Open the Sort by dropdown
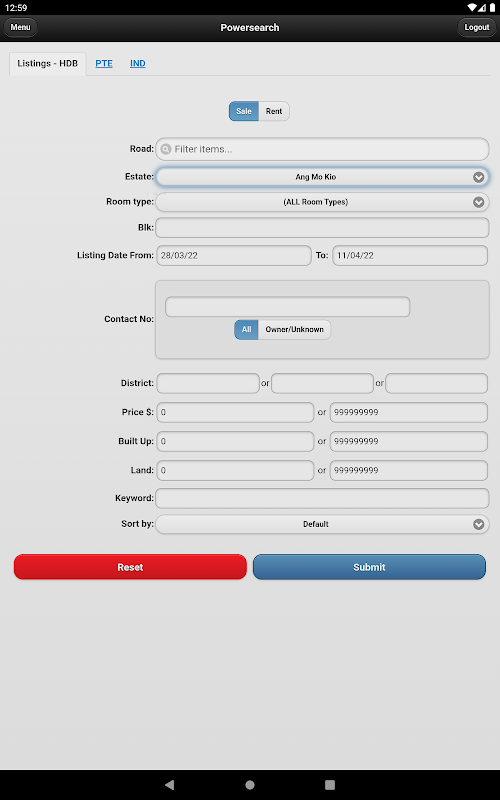This screenshot has height=800, width=500. coord(322,524)
